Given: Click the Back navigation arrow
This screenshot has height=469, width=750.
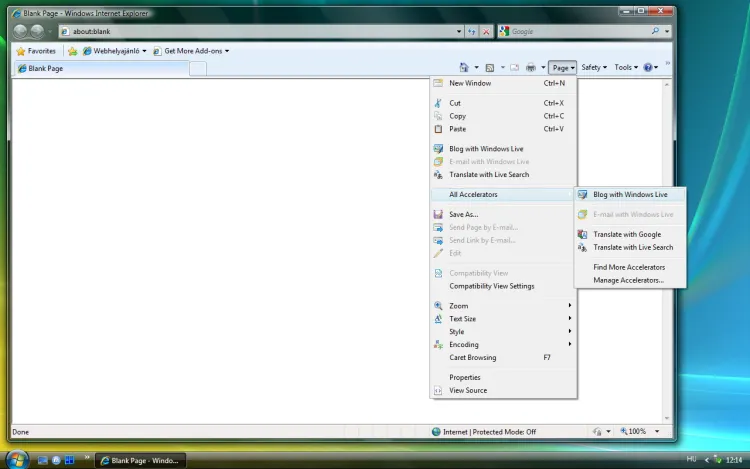Looking at the screenshot, I should [x=20, y=31].
